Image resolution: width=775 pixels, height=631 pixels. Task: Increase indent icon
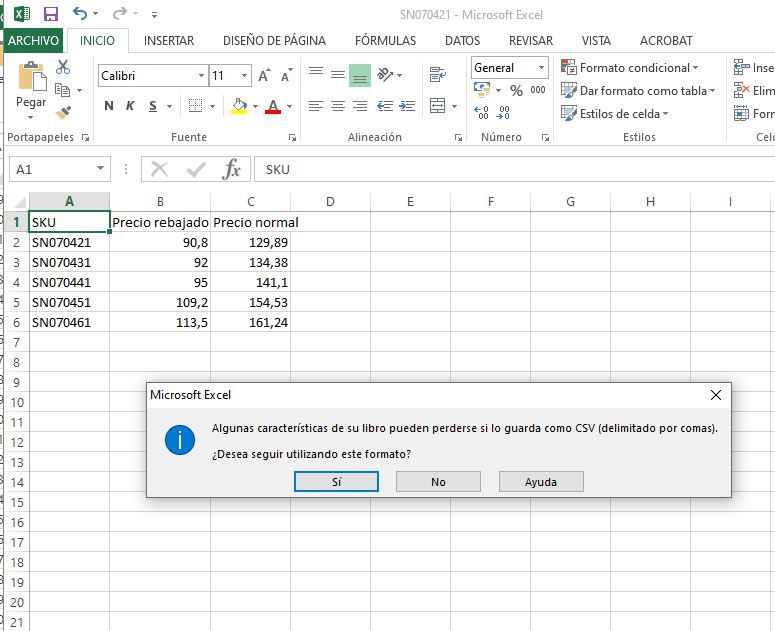tap(407, 105)
